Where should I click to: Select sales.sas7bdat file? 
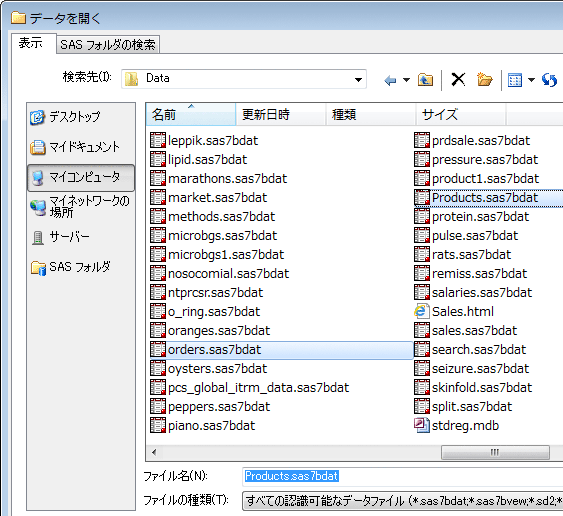(x=466, y=331)
